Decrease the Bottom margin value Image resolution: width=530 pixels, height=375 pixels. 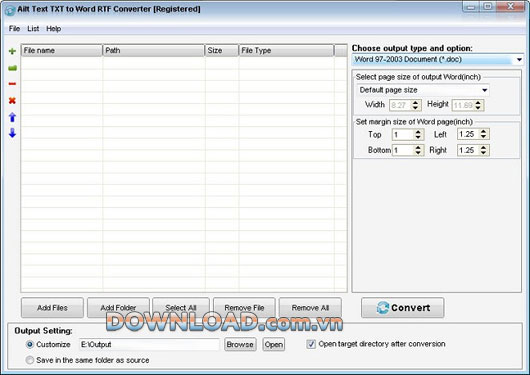[x=418, y=153]
